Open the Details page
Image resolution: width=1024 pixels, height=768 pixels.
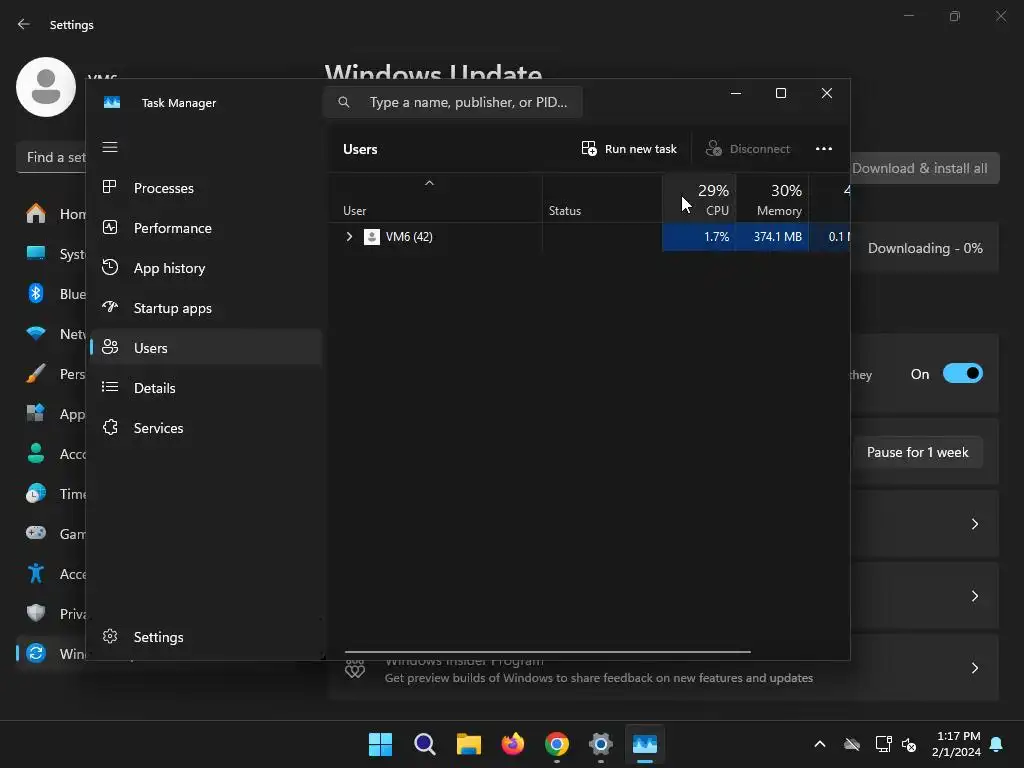click(x=206, y=388)
